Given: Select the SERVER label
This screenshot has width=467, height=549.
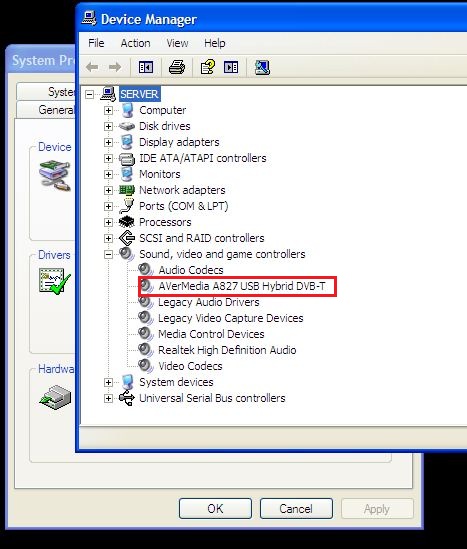Looking at the screenshot, I should tap(139, 94).
